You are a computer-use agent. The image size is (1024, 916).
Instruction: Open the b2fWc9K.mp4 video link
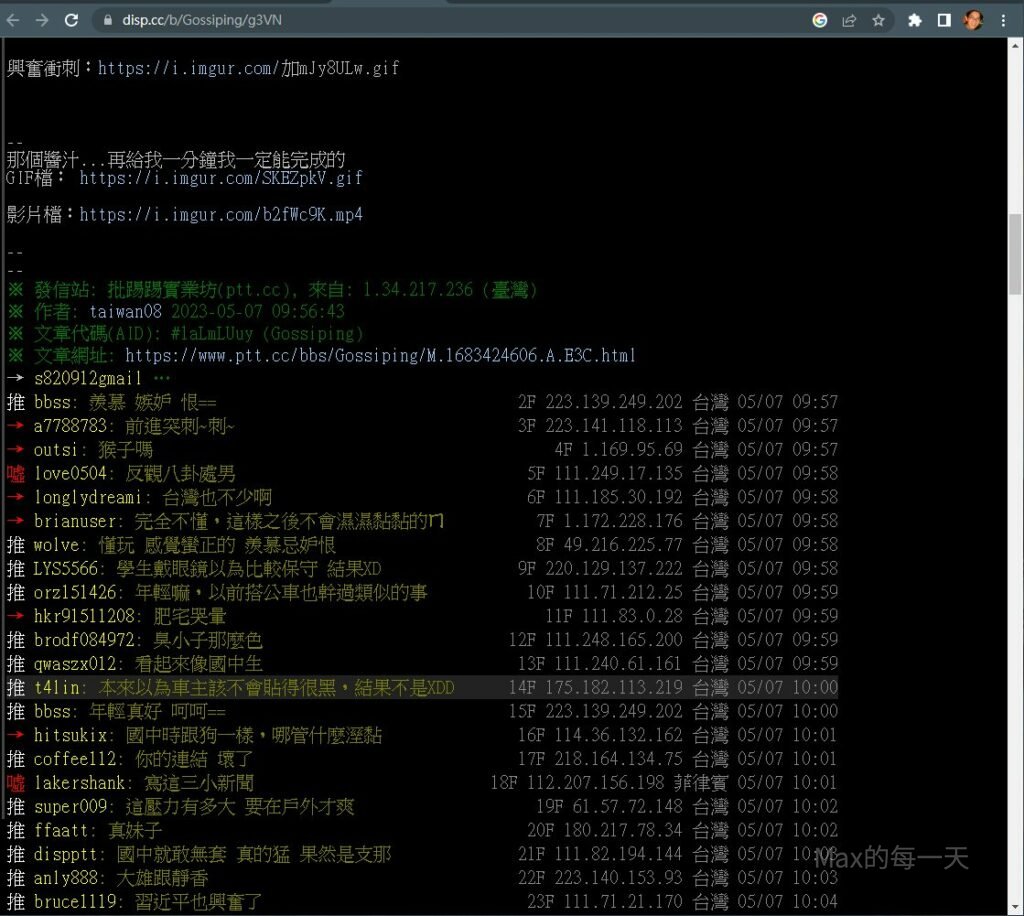click(220, 215)
